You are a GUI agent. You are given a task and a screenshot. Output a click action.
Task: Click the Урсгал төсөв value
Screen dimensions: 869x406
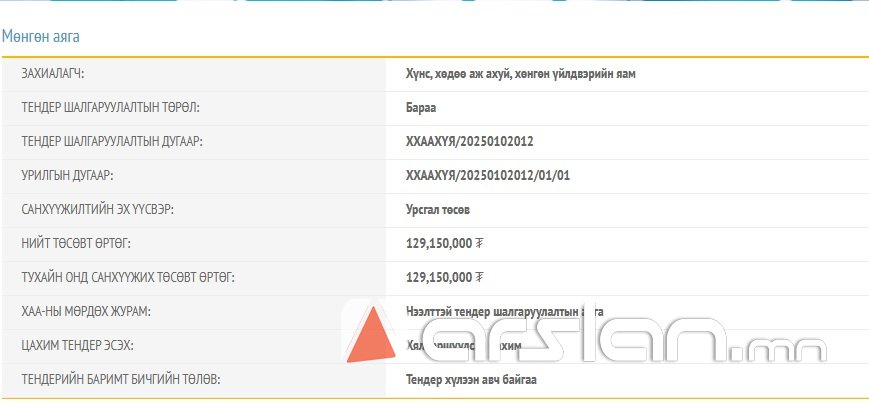tap(438, 210)
